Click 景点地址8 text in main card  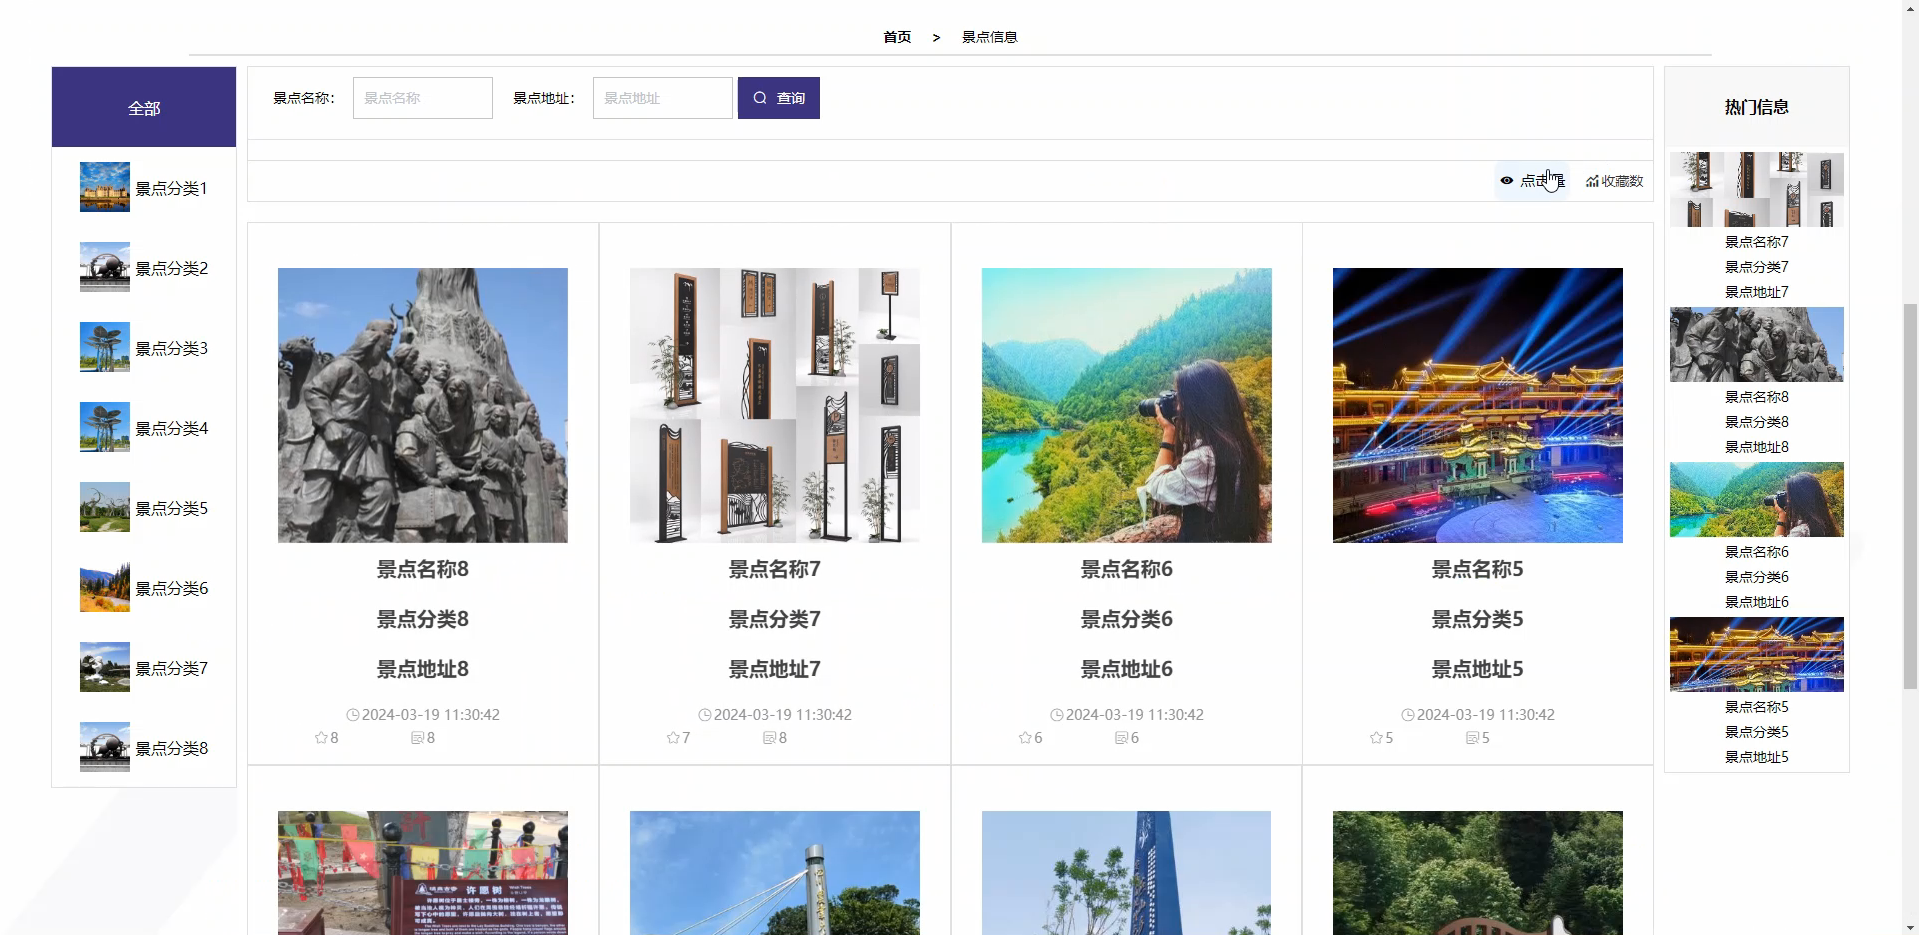click(423, 669)
